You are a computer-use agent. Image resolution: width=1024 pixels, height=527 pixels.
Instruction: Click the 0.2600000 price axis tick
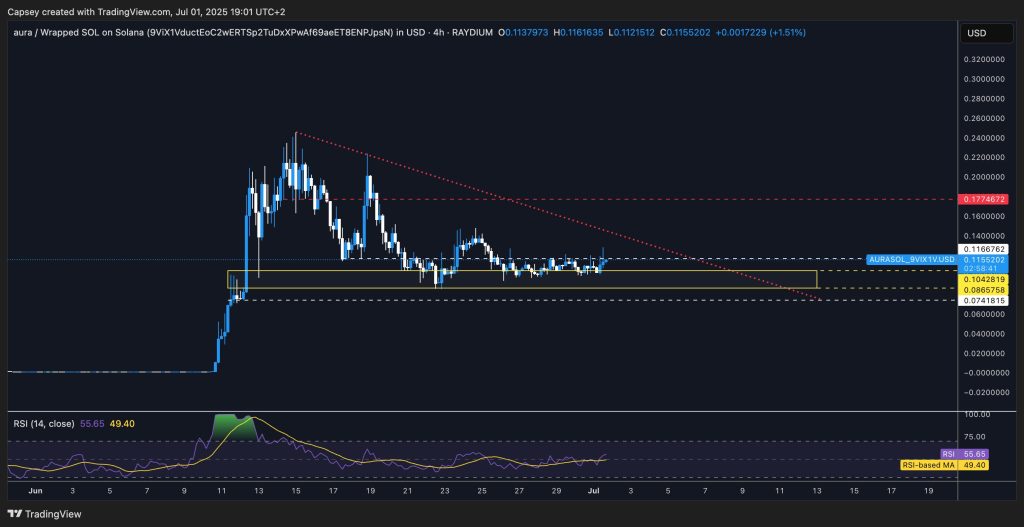(985, 118)
